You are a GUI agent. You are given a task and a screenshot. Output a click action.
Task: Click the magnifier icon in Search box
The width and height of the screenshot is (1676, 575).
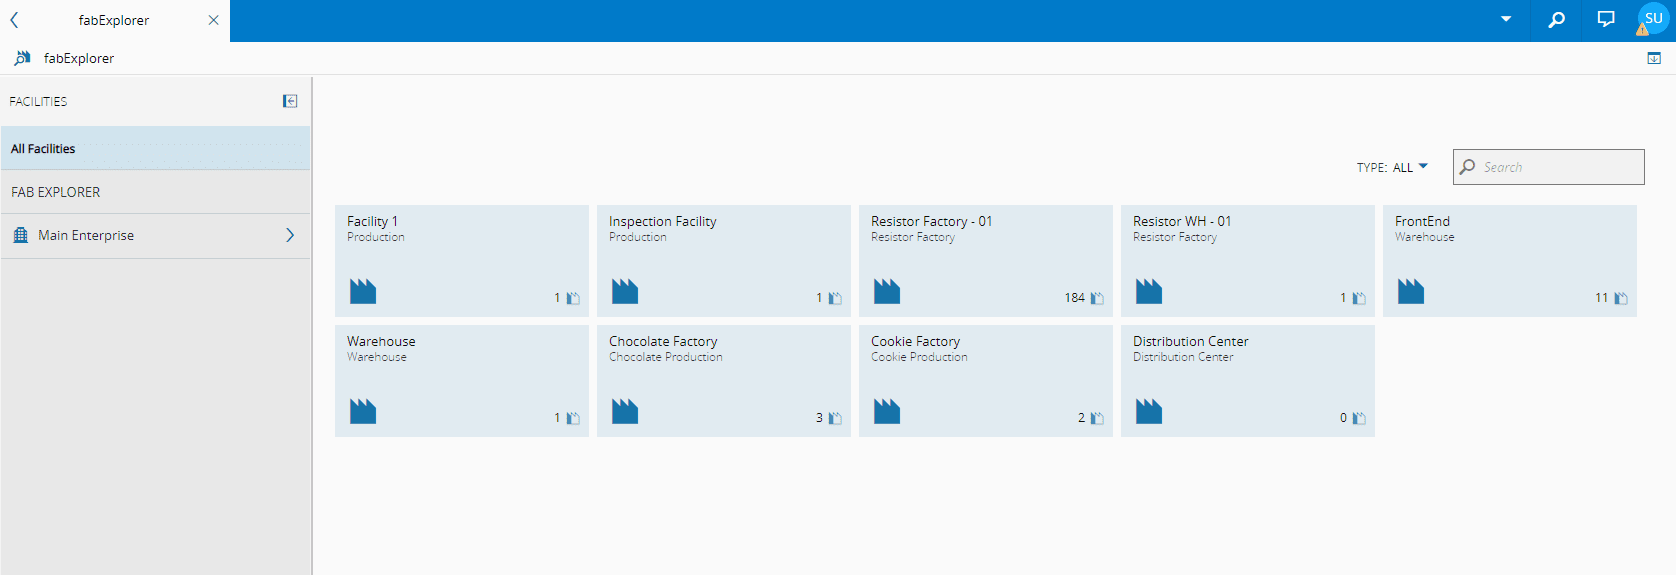point(1467,167)
